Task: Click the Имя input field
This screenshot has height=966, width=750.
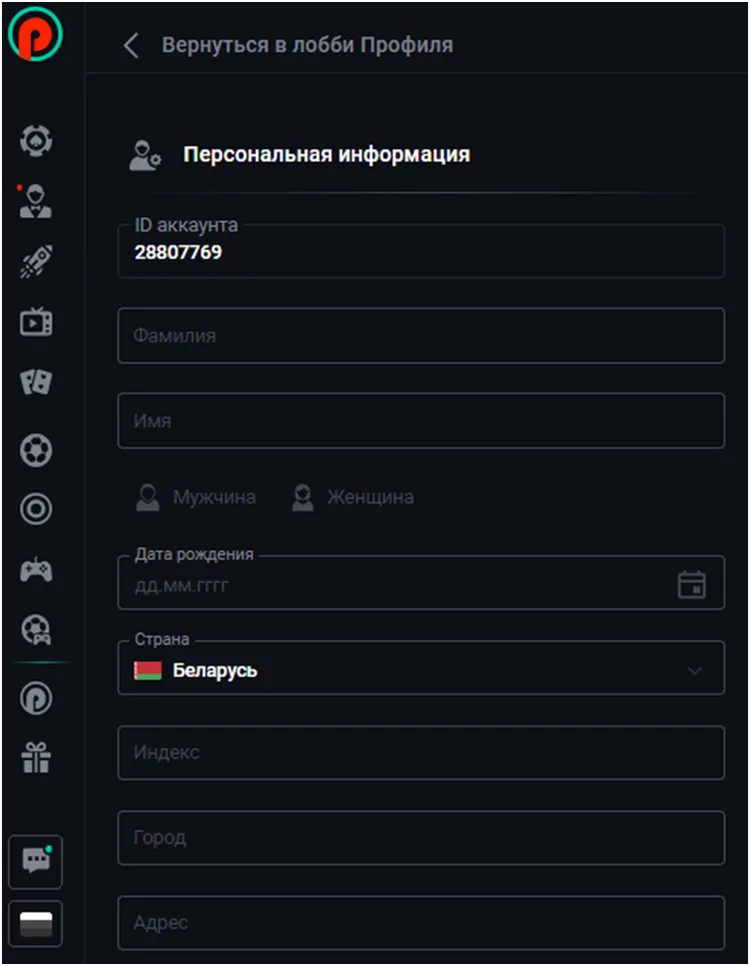Action: (x=421, y=421)
